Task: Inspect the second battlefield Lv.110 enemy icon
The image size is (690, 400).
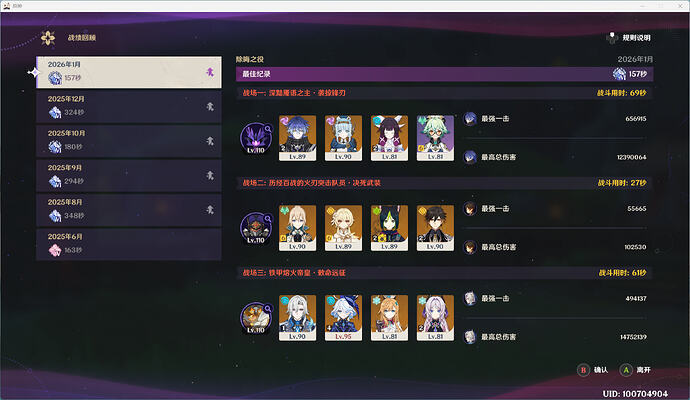Action: pyautogui.click(x=256, y=228)
